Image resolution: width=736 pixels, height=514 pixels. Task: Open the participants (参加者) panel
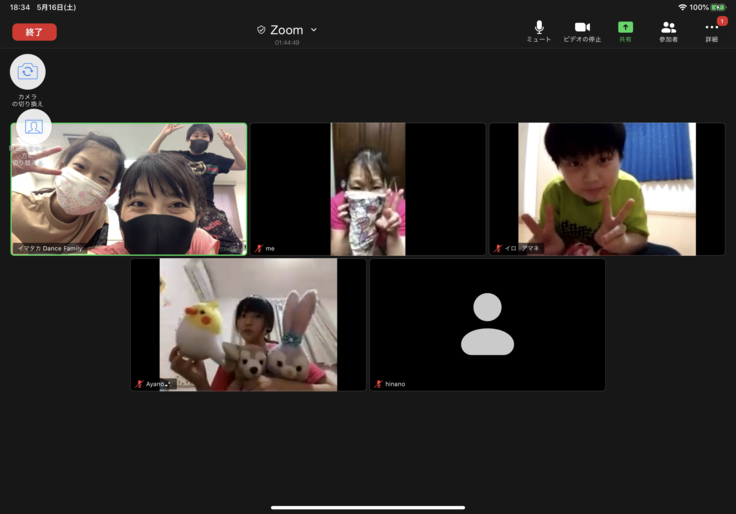click(668, 31)
